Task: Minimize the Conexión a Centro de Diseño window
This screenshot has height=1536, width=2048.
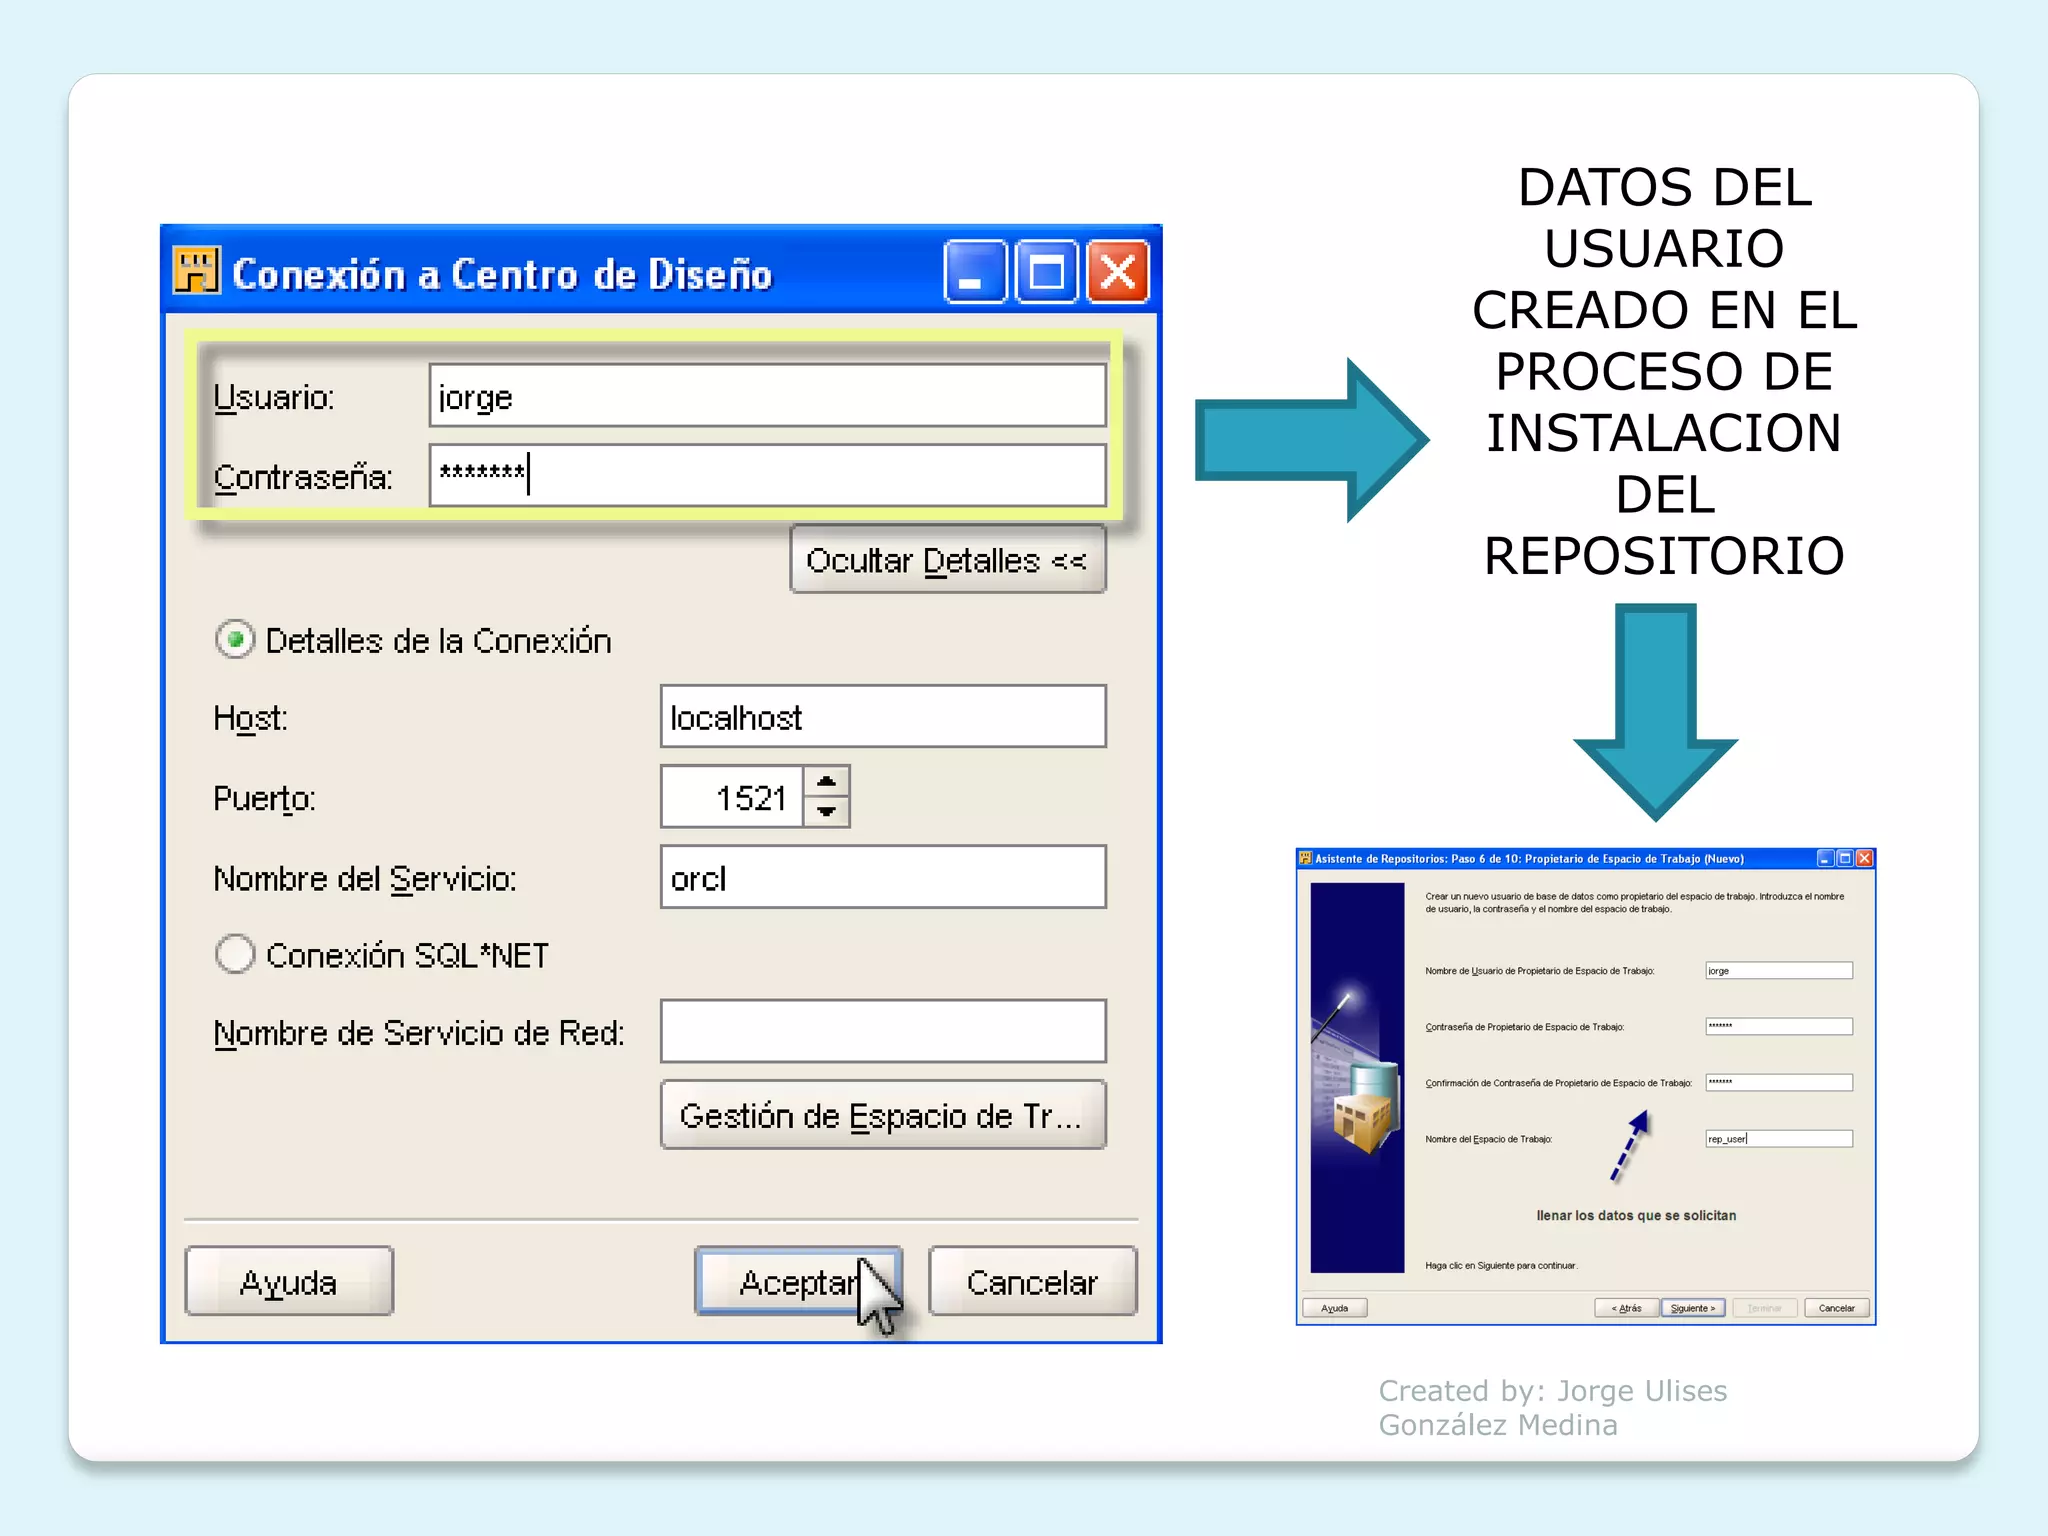Action: point(975,271)
